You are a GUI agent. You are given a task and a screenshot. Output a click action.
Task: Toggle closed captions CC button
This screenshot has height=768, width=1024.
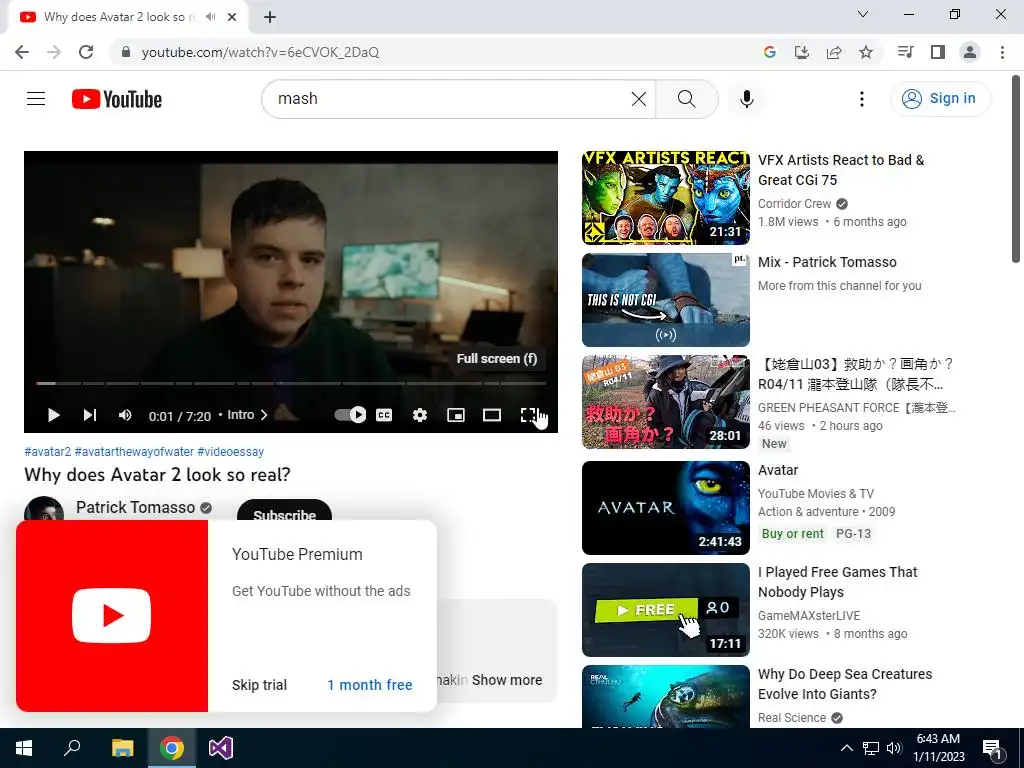point(384,415)
